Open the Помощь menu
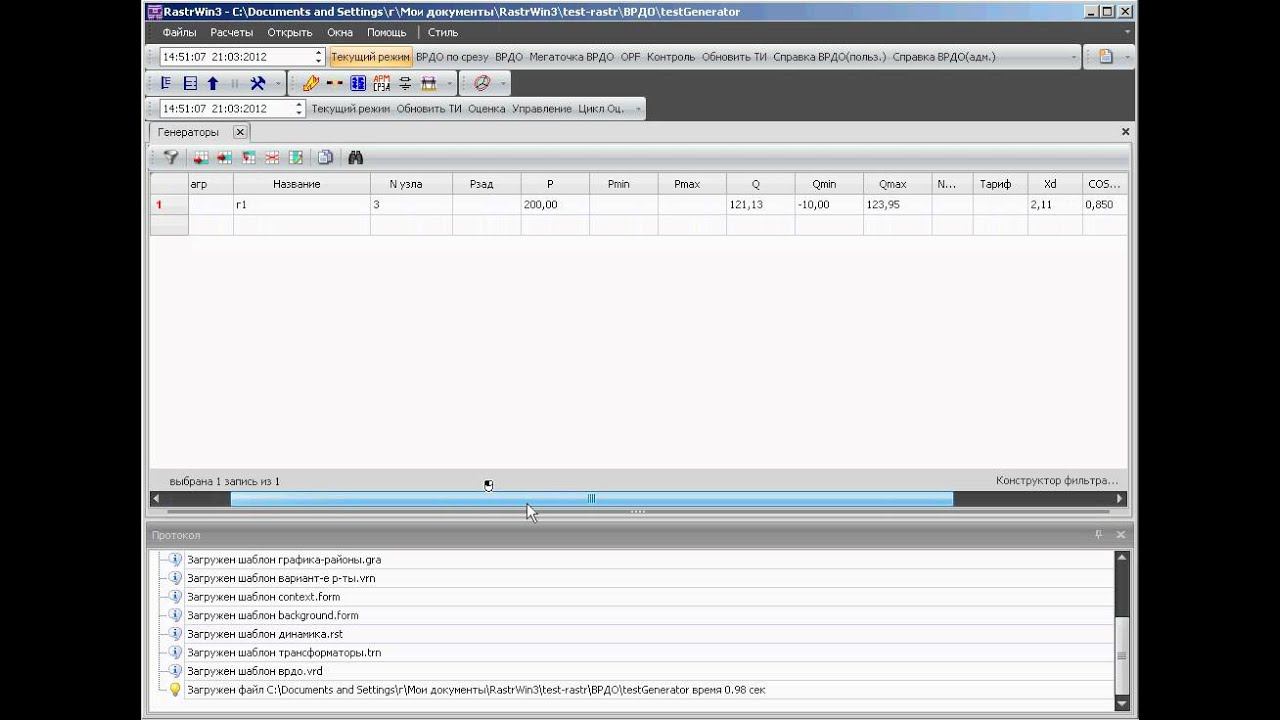 (386, 32)
